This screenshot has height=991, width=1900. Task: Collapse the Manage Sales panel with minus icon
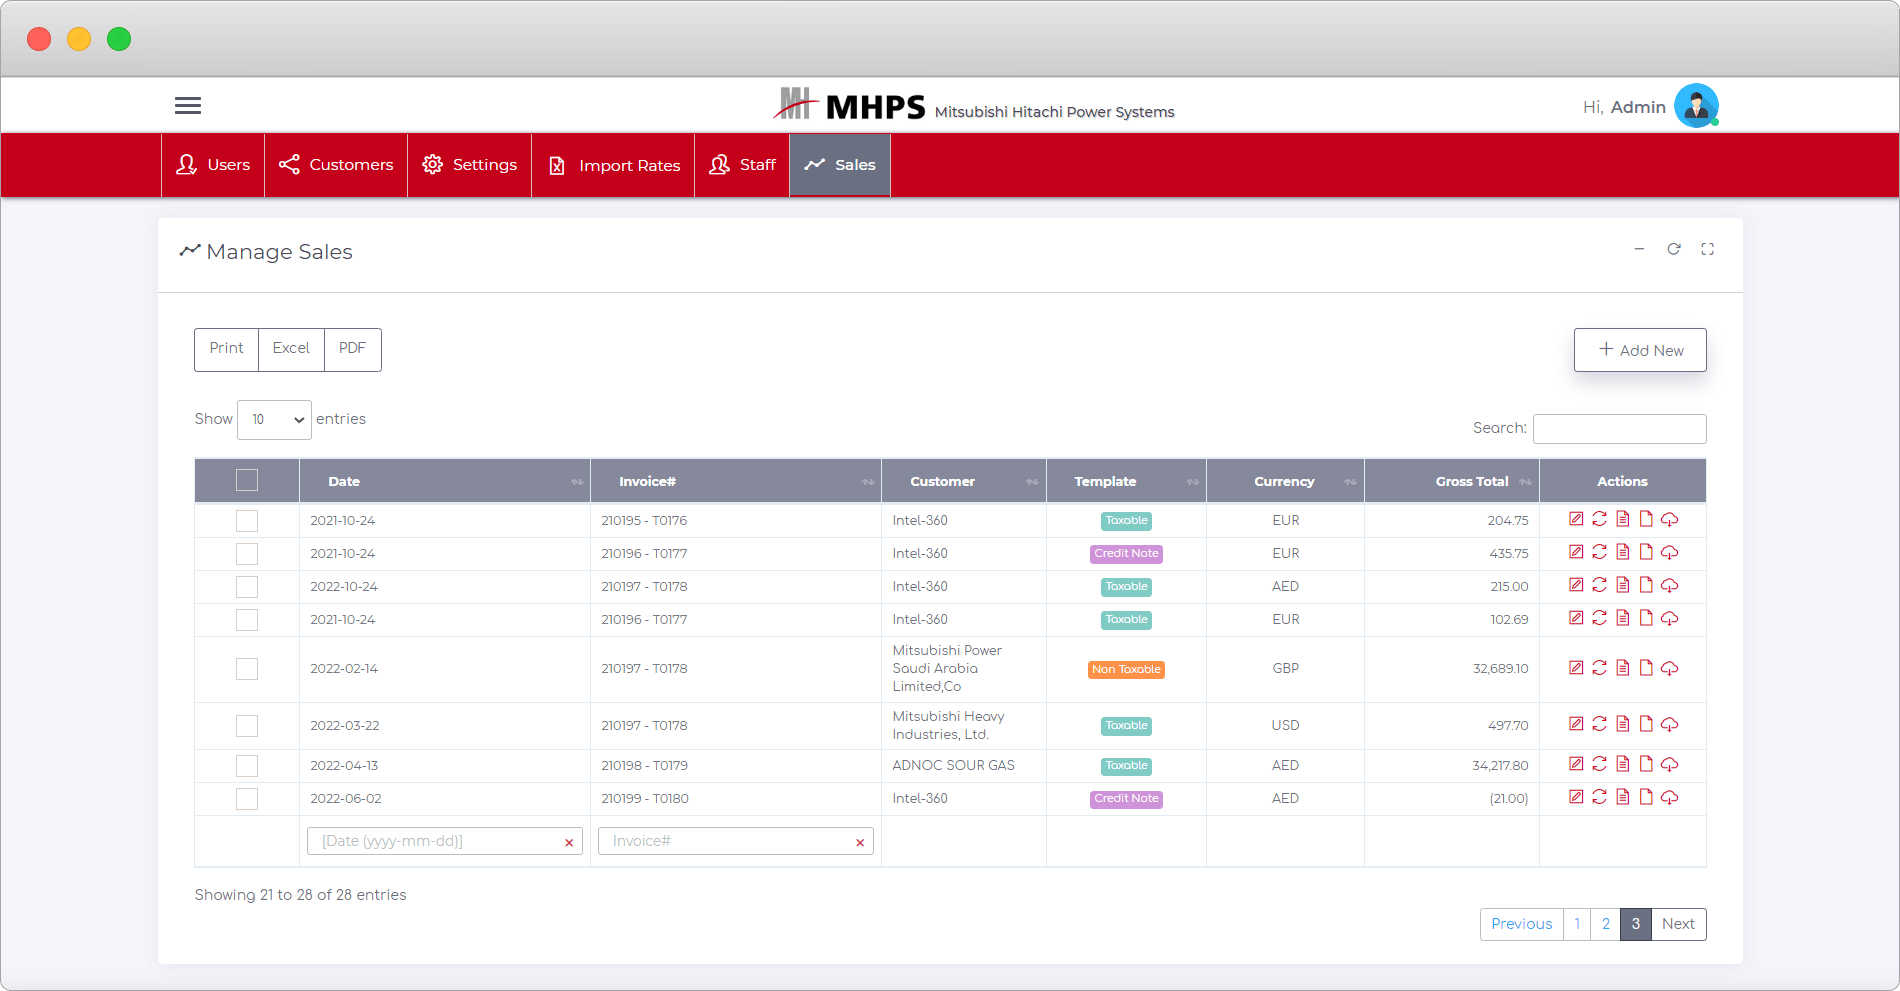[1639, 249]
